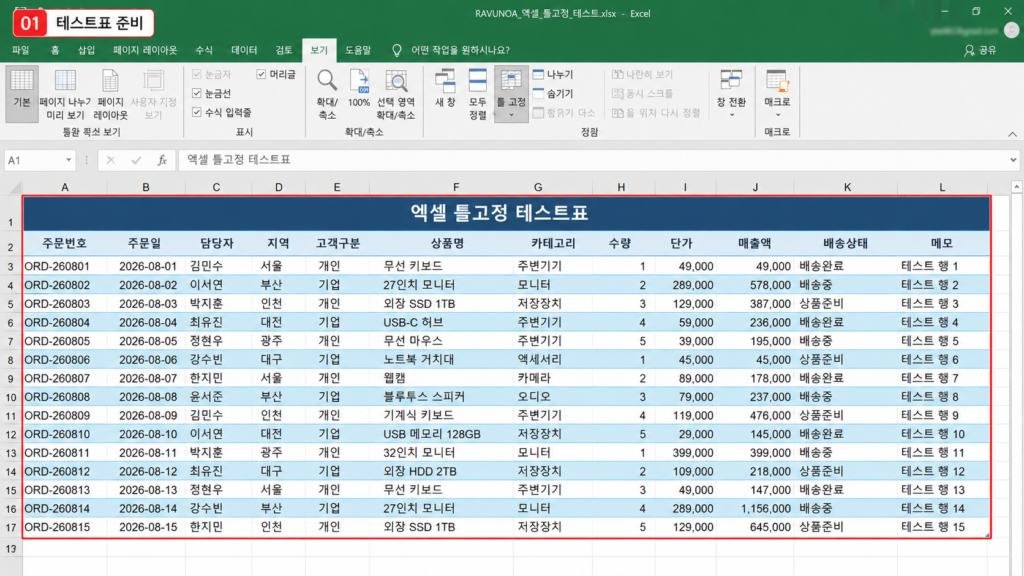Select cell 블루투스 스피커
Viewport: 1024px width, 576px height.
pyautogui.click(x=442, y=397)
